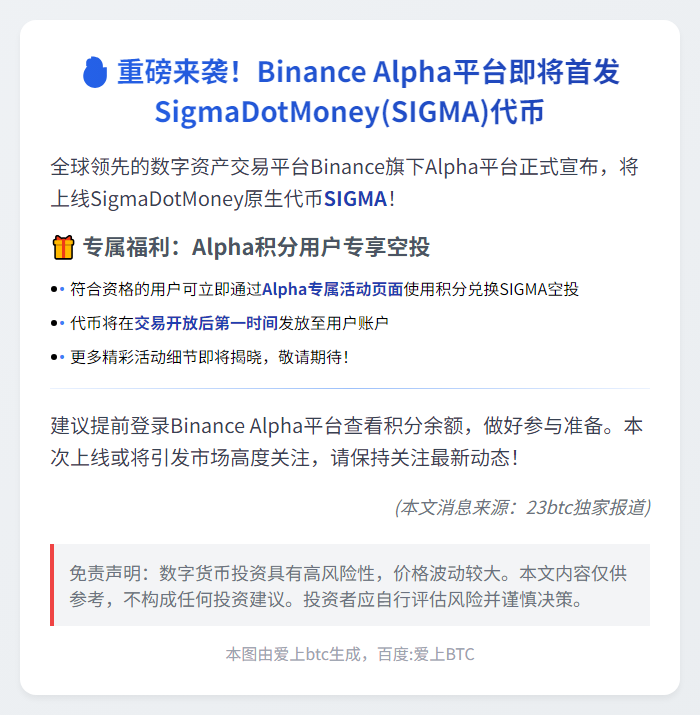Screen dimensions: 700x715
Task: Click 使用积分兑换SIGMA空投 in first bullet
Action: point(491,290)
